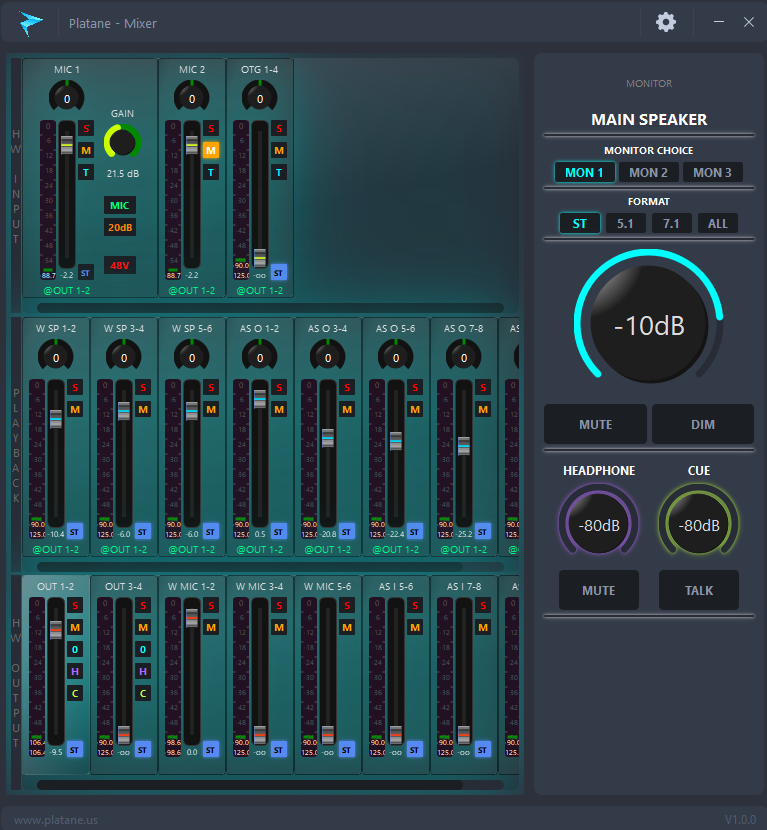Toggle headphone H on OUT 1-2
The height and width of the screenshot is (830, 767).
75,671
